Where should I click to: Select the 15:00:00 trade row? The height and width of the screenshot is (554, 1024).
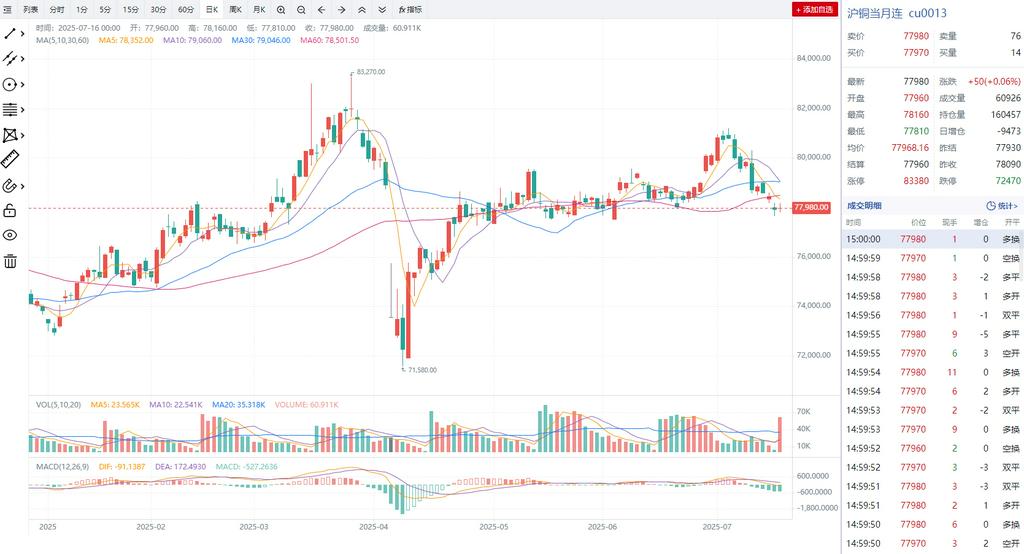(933, 239)
